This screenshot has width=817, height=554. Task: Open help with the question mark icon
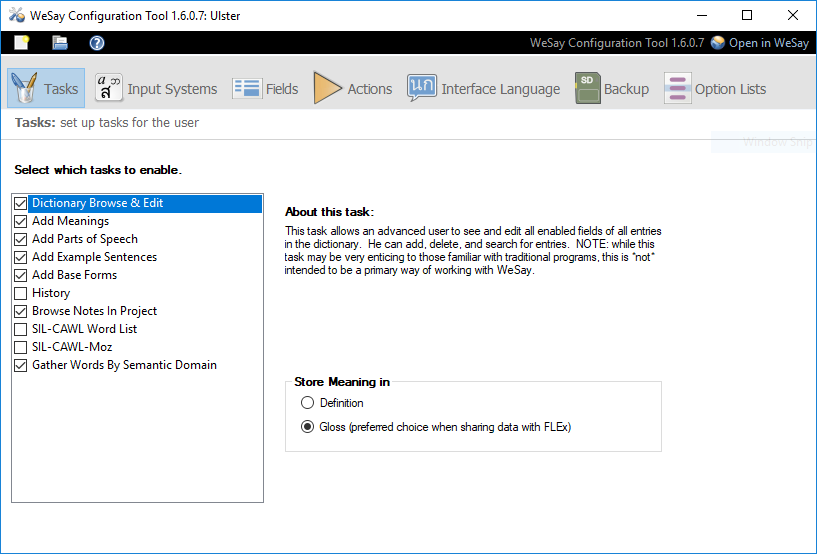[x=97, y=43]
